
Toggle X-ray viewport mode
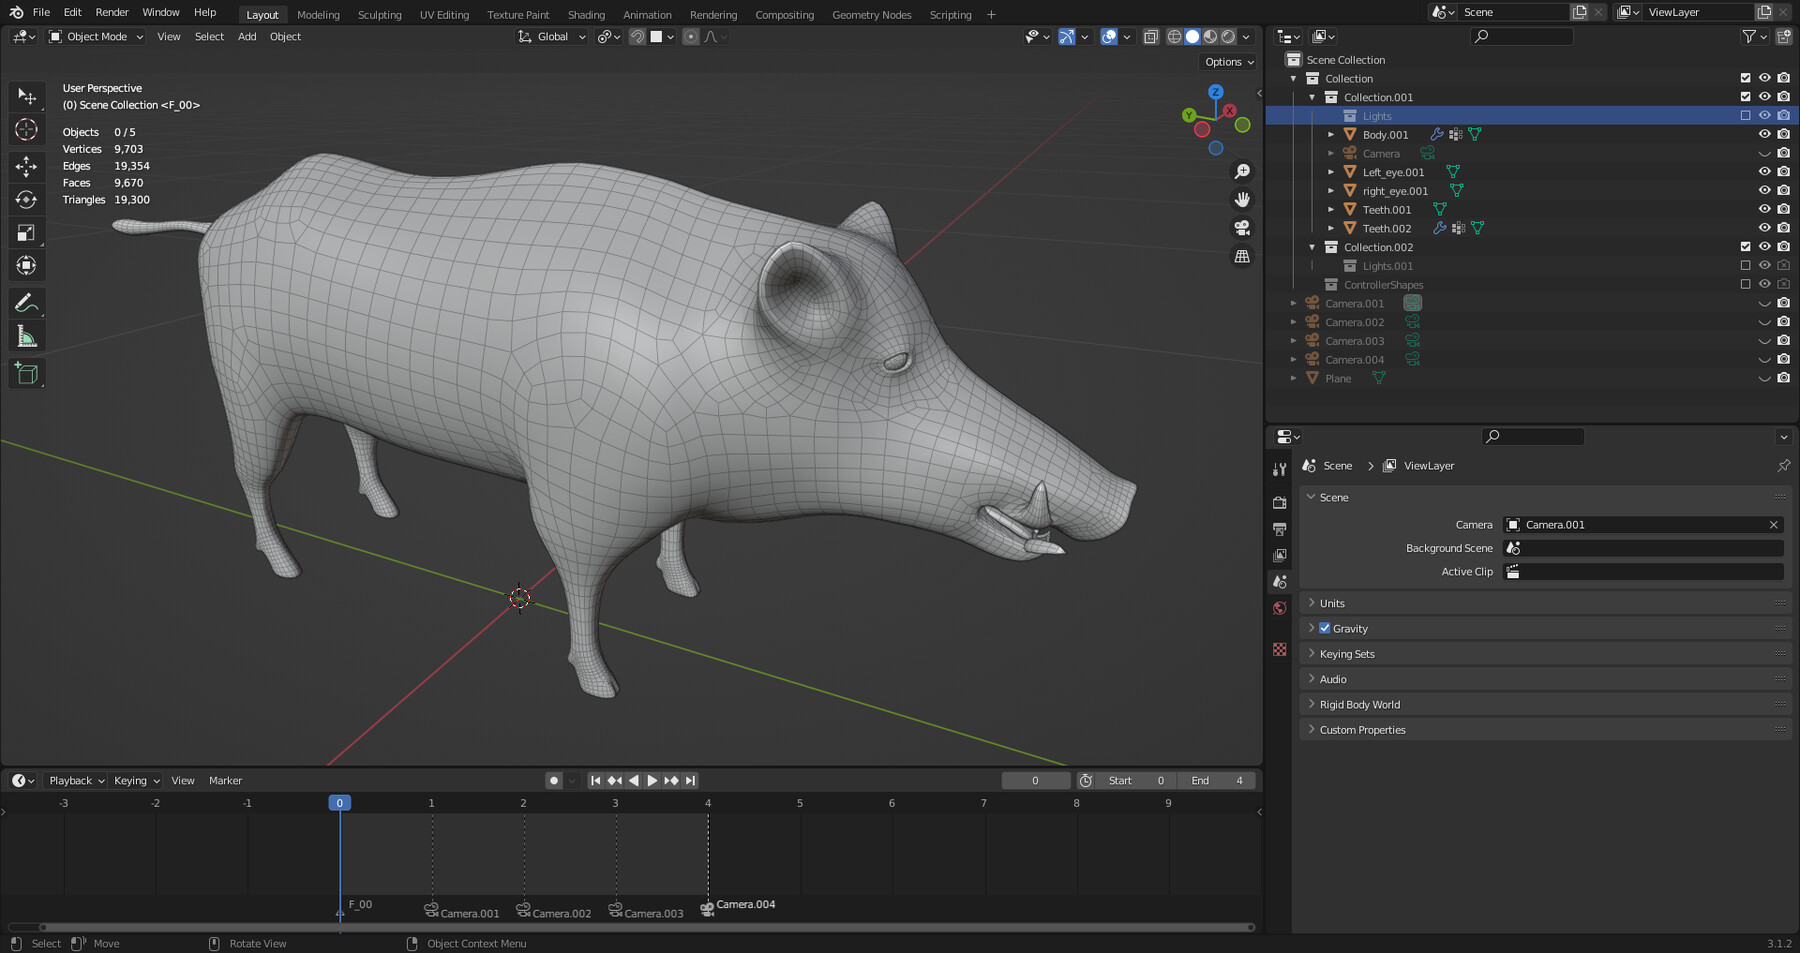tap(1151, 36)
